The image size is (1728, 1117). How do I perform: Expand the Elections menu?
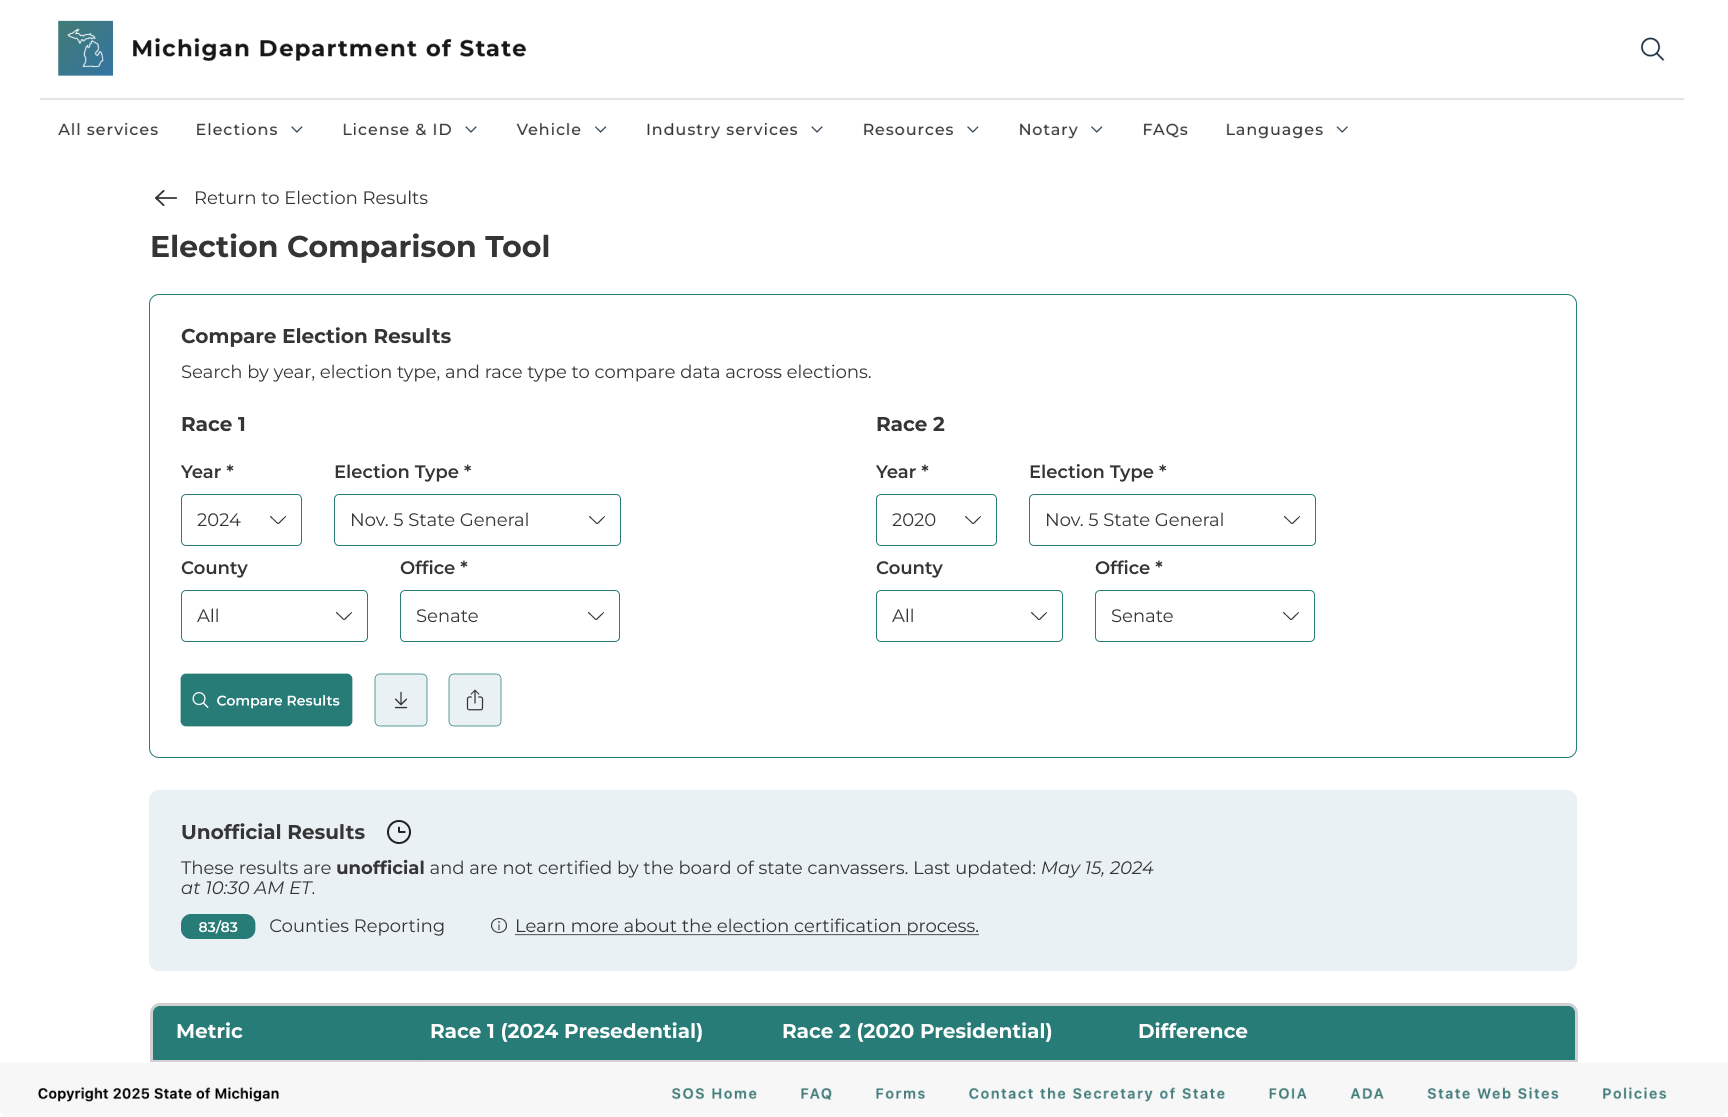click(x=249, y=129)
